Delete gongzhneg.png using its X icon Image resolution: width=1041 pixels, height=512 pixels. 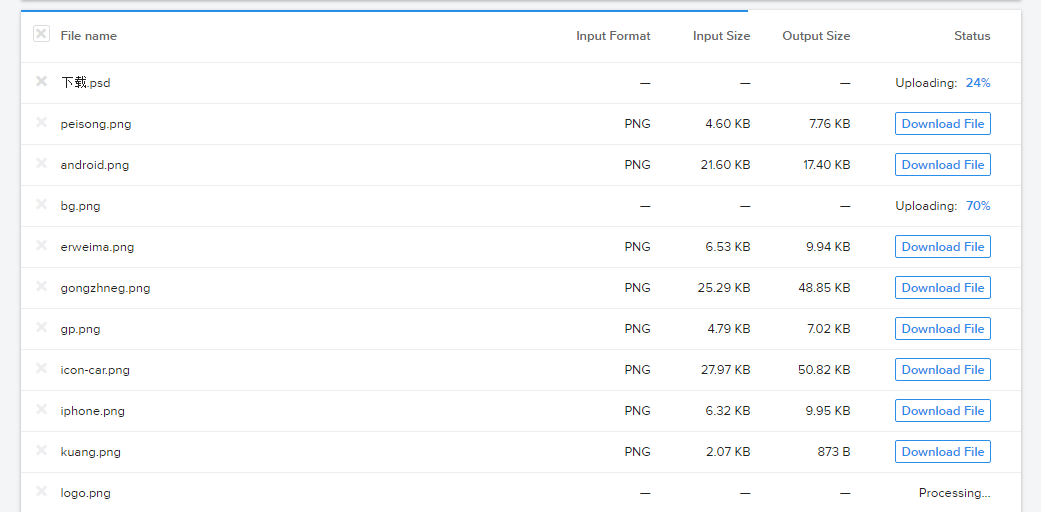41,286
